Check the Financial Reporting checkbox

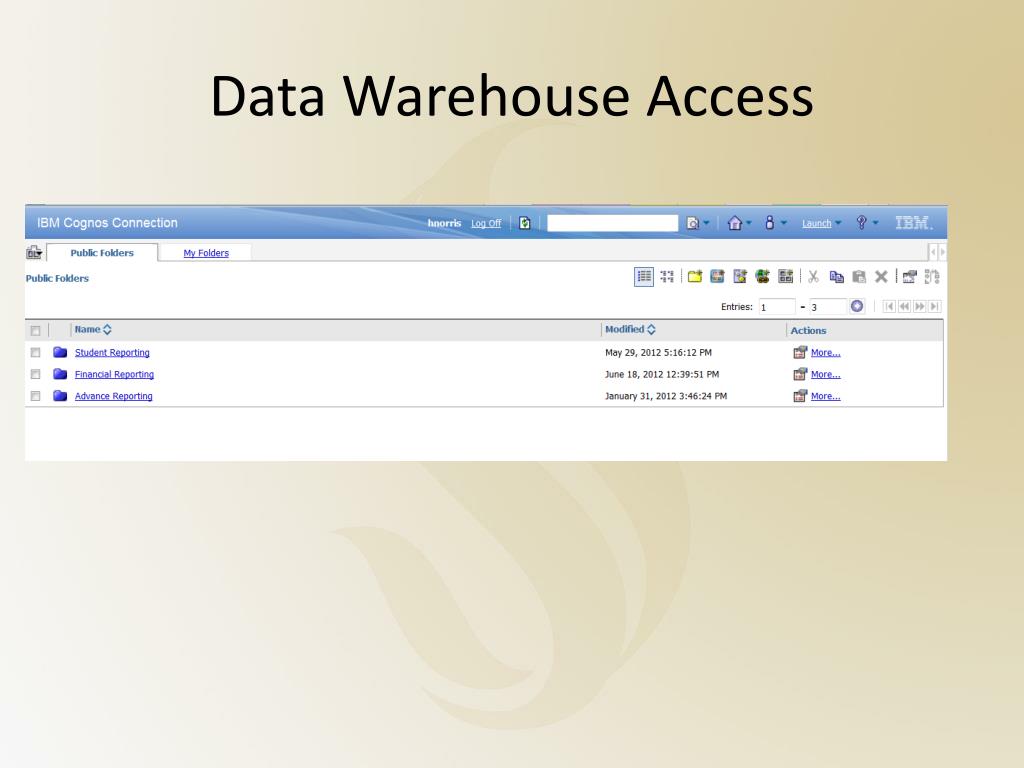pos(35,374)
